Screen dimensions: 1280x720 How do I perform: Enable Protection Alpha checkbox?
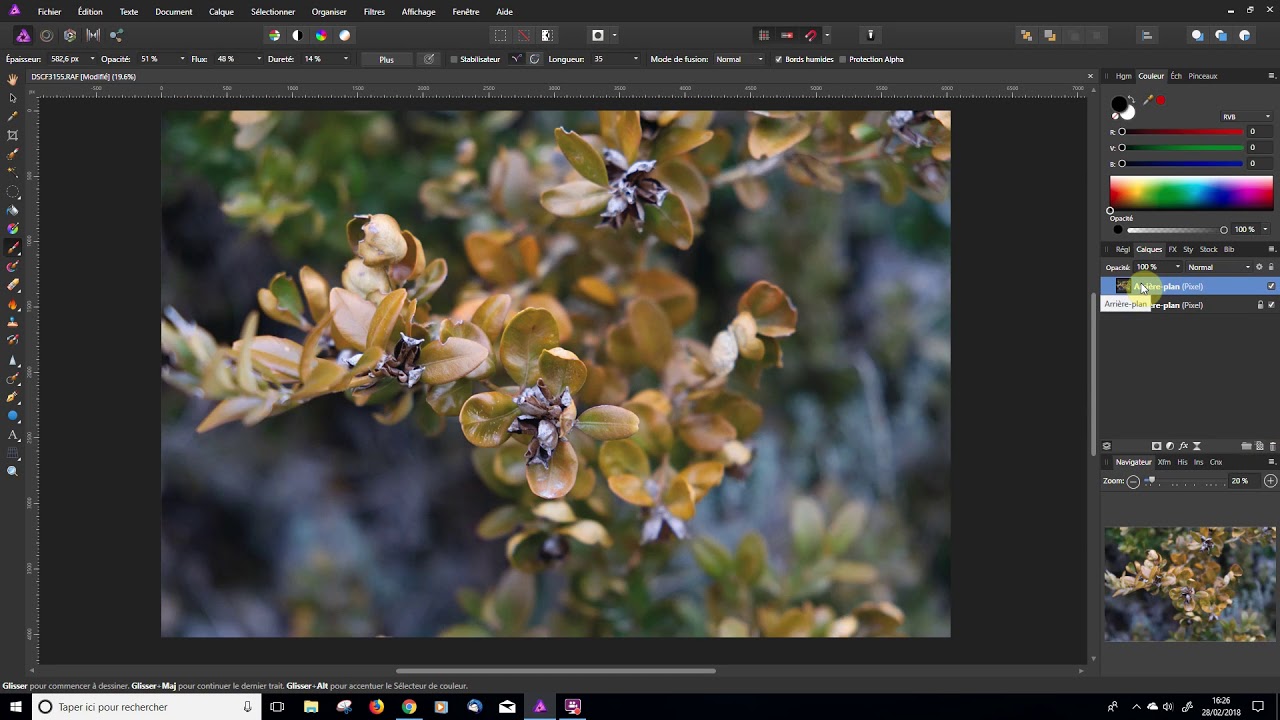point(843,59)
